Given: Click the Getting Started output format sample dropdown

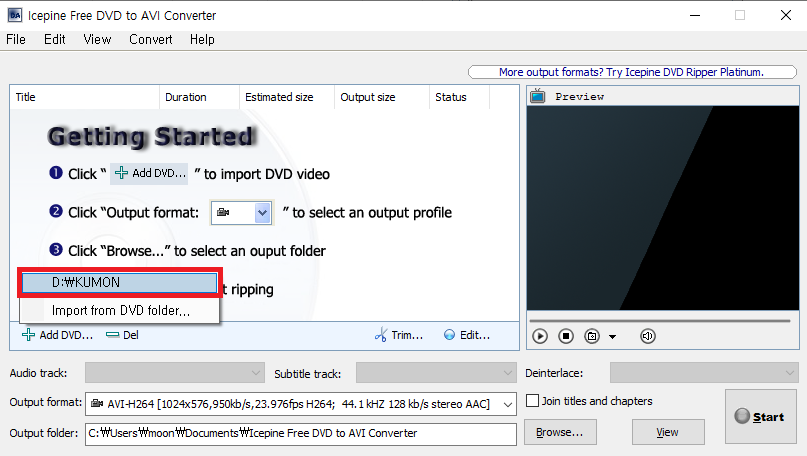Looking at the screenshot, I should tap(242, 213).
